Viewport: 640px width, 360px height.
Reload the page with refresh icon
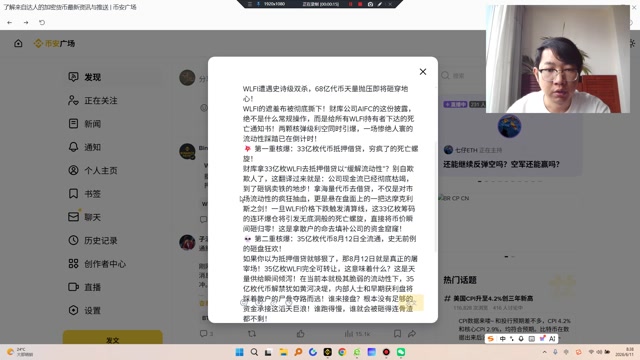[42, 22]
